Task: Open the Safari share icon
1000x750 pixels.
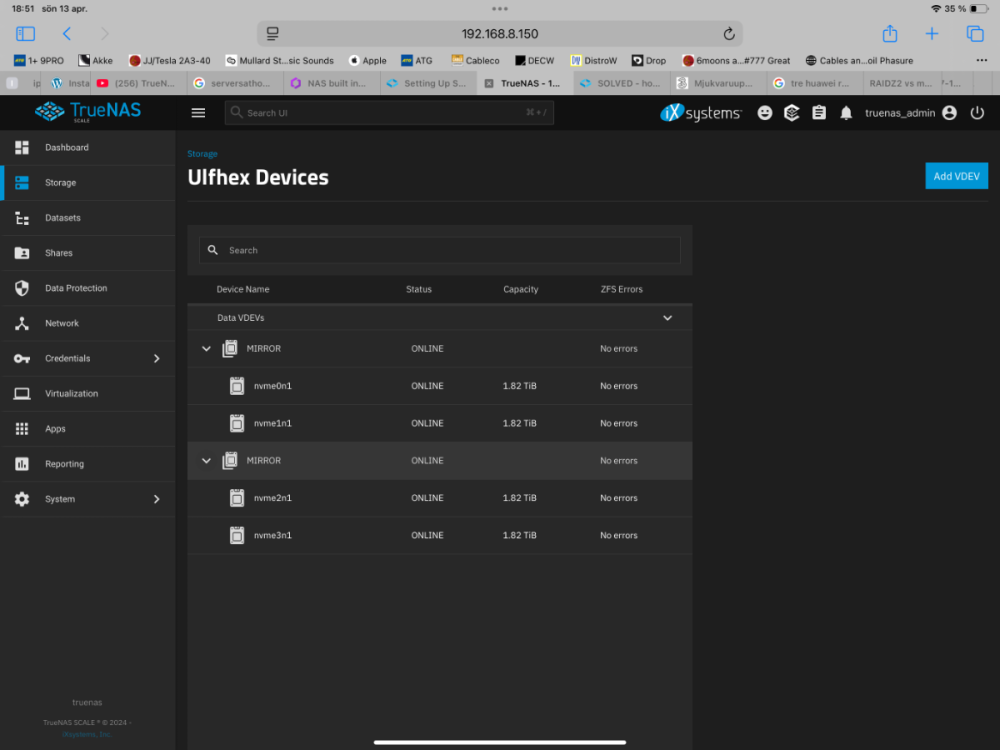Action: point(889,34)
